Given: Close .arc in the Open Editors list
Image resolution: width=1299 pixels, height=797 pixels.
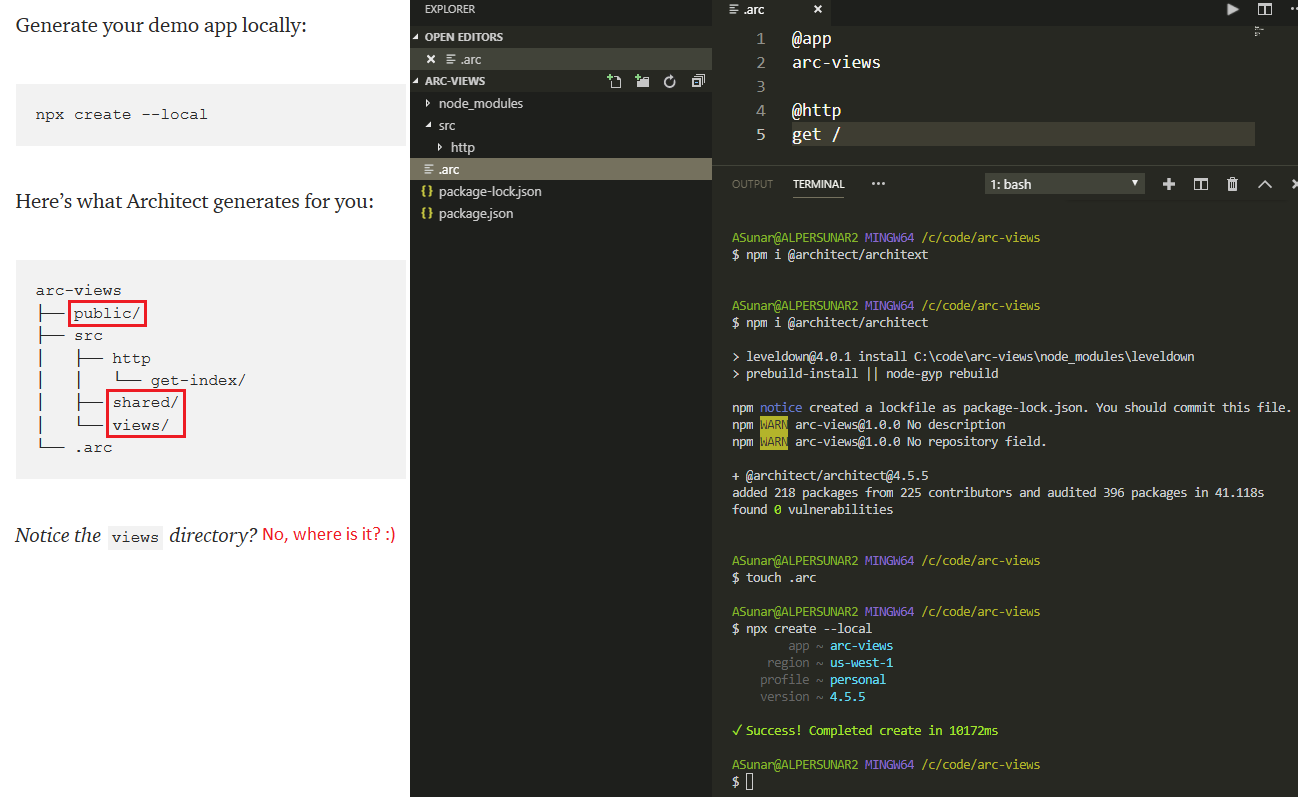Looking at the screenshot, I should click(431, 59).
